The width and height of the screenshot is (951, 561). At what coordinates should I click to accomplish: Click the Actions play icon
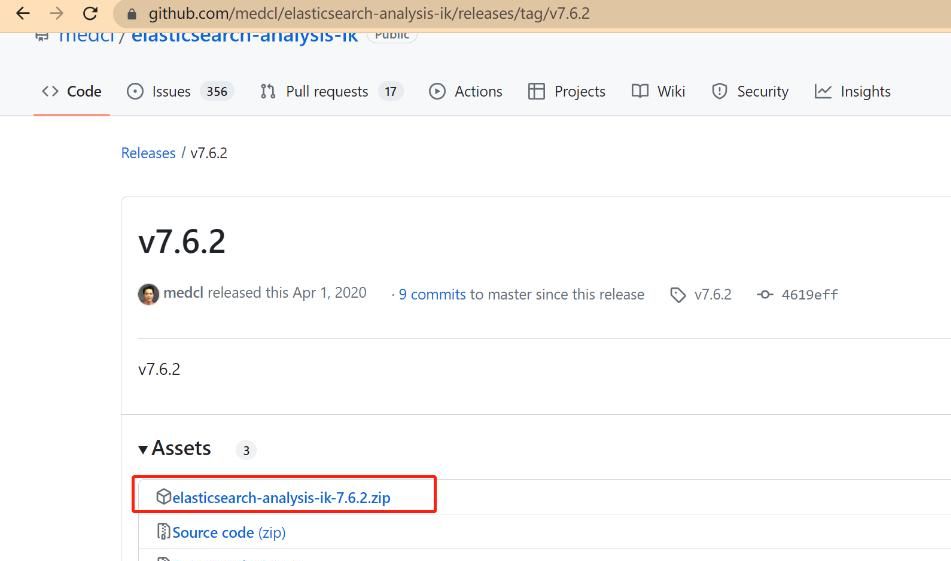pyautogui.click(x=437, y=92)
